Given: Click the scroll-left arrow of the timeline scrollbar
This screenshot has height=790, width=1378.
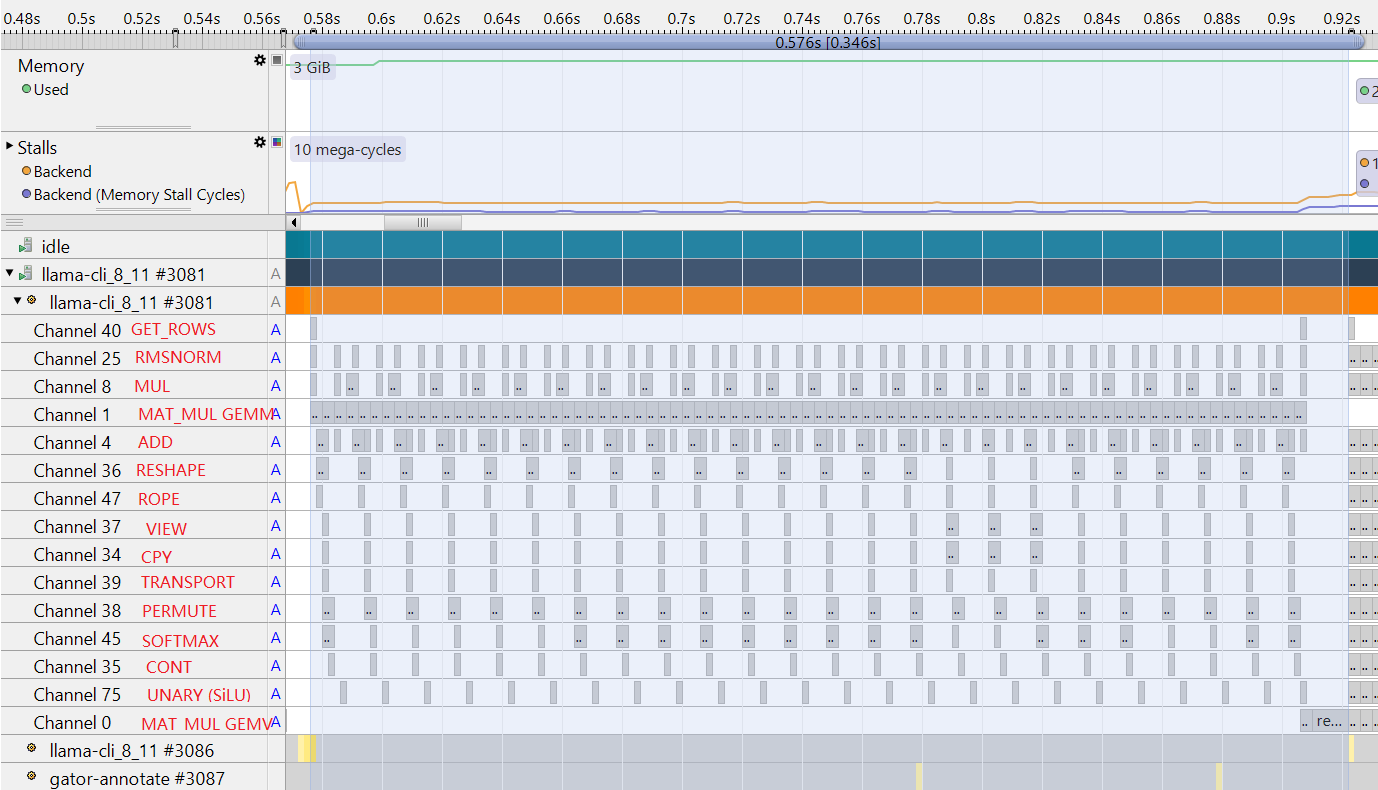Looking at the screenshot, I should (x=294, y=223).
